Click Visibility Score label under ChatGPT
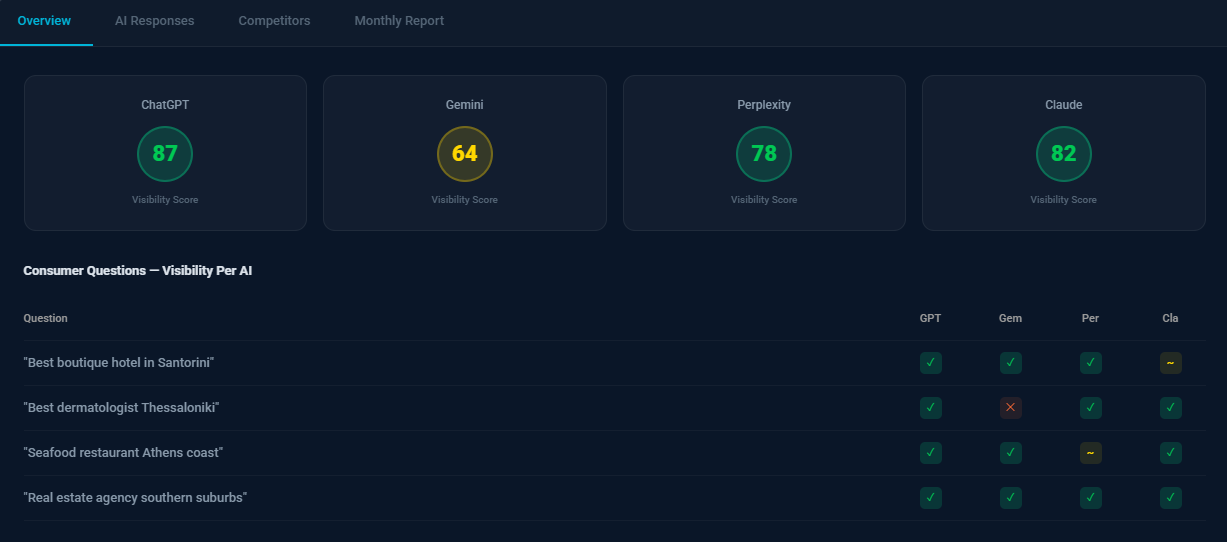This screenshot has width=1227, height=542. click(165, 200)
